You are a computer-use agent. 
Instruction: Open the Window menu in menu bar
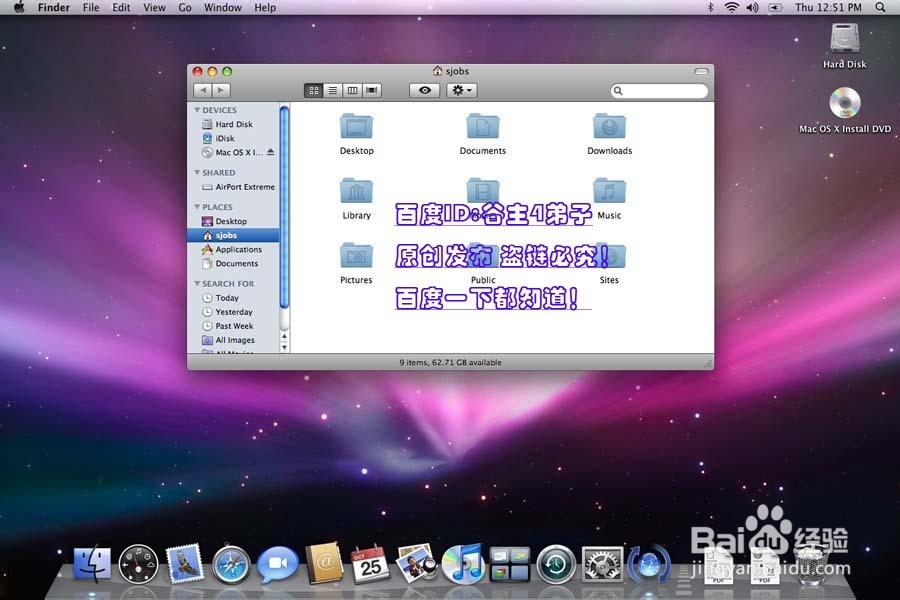[x=222, y=7]
